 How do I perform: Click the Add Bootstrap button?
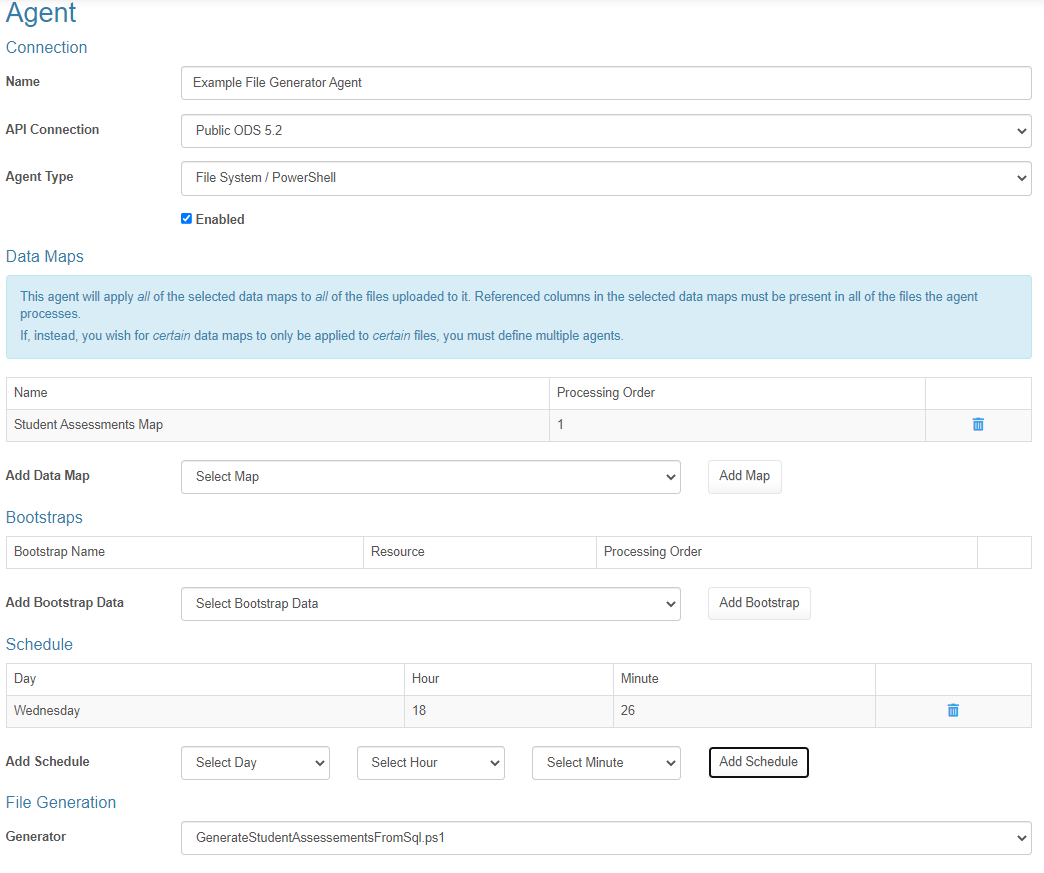tap(759, 603)
